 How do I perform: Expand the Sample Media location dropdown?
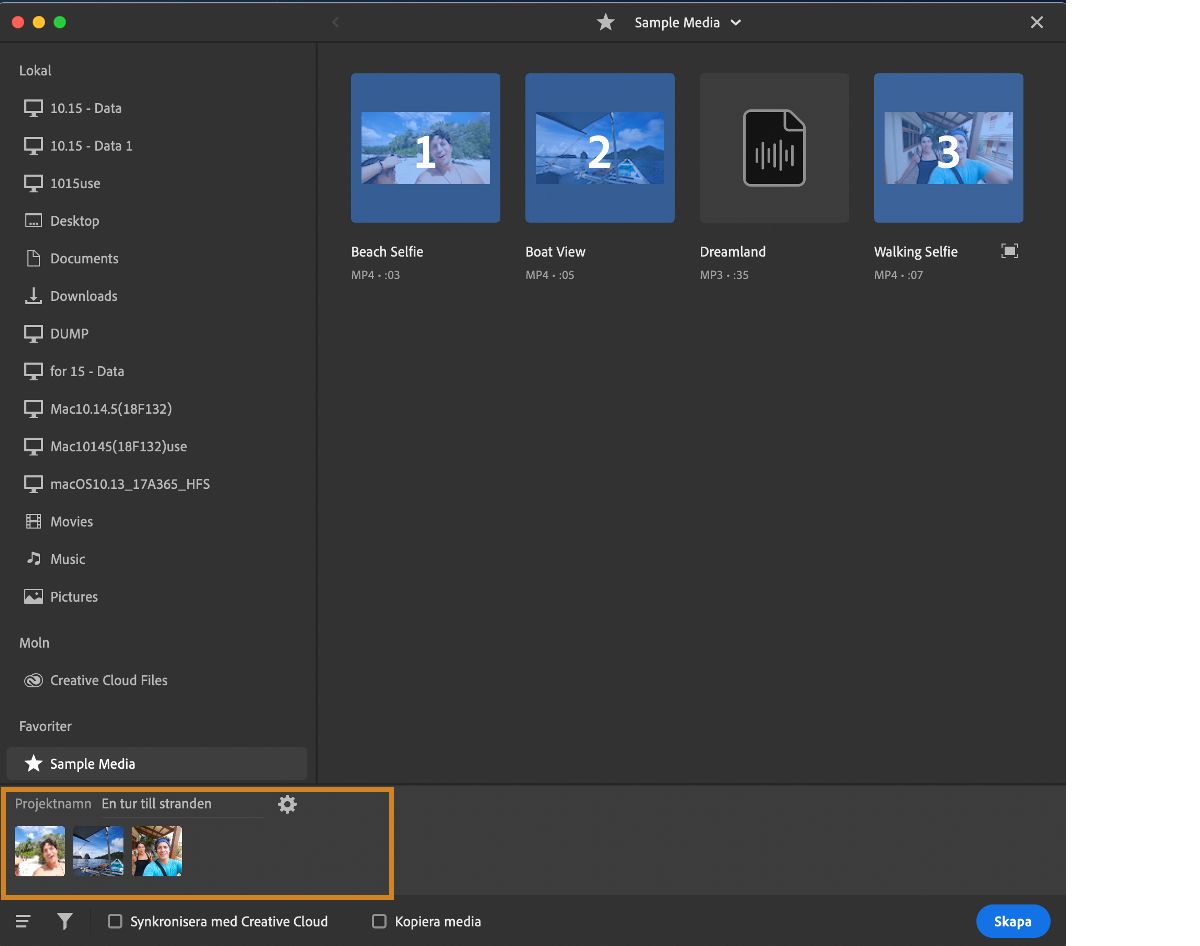click(736, 22)
